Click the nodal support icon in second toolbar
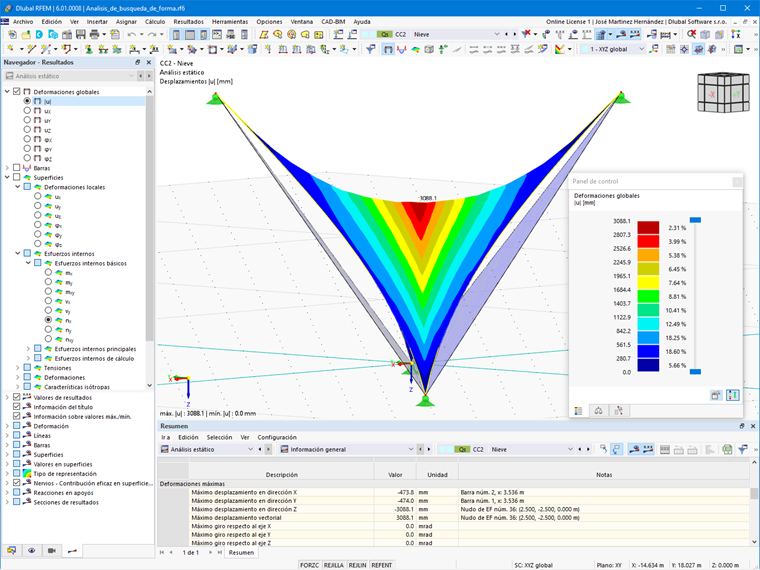 pos(89,49)
